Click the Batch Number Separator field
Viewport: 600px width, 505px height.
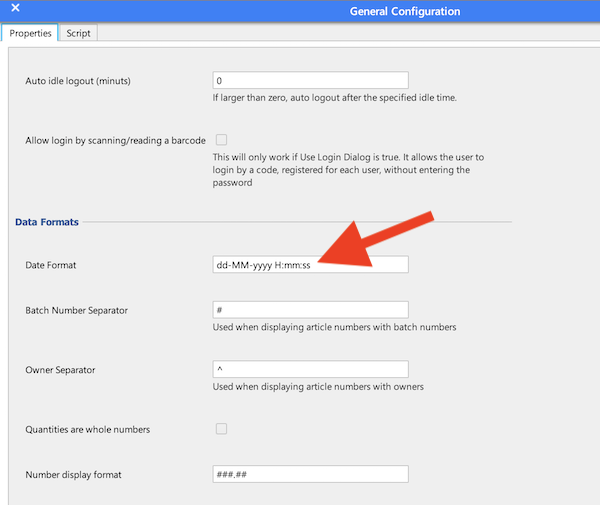tap(310, 310)
